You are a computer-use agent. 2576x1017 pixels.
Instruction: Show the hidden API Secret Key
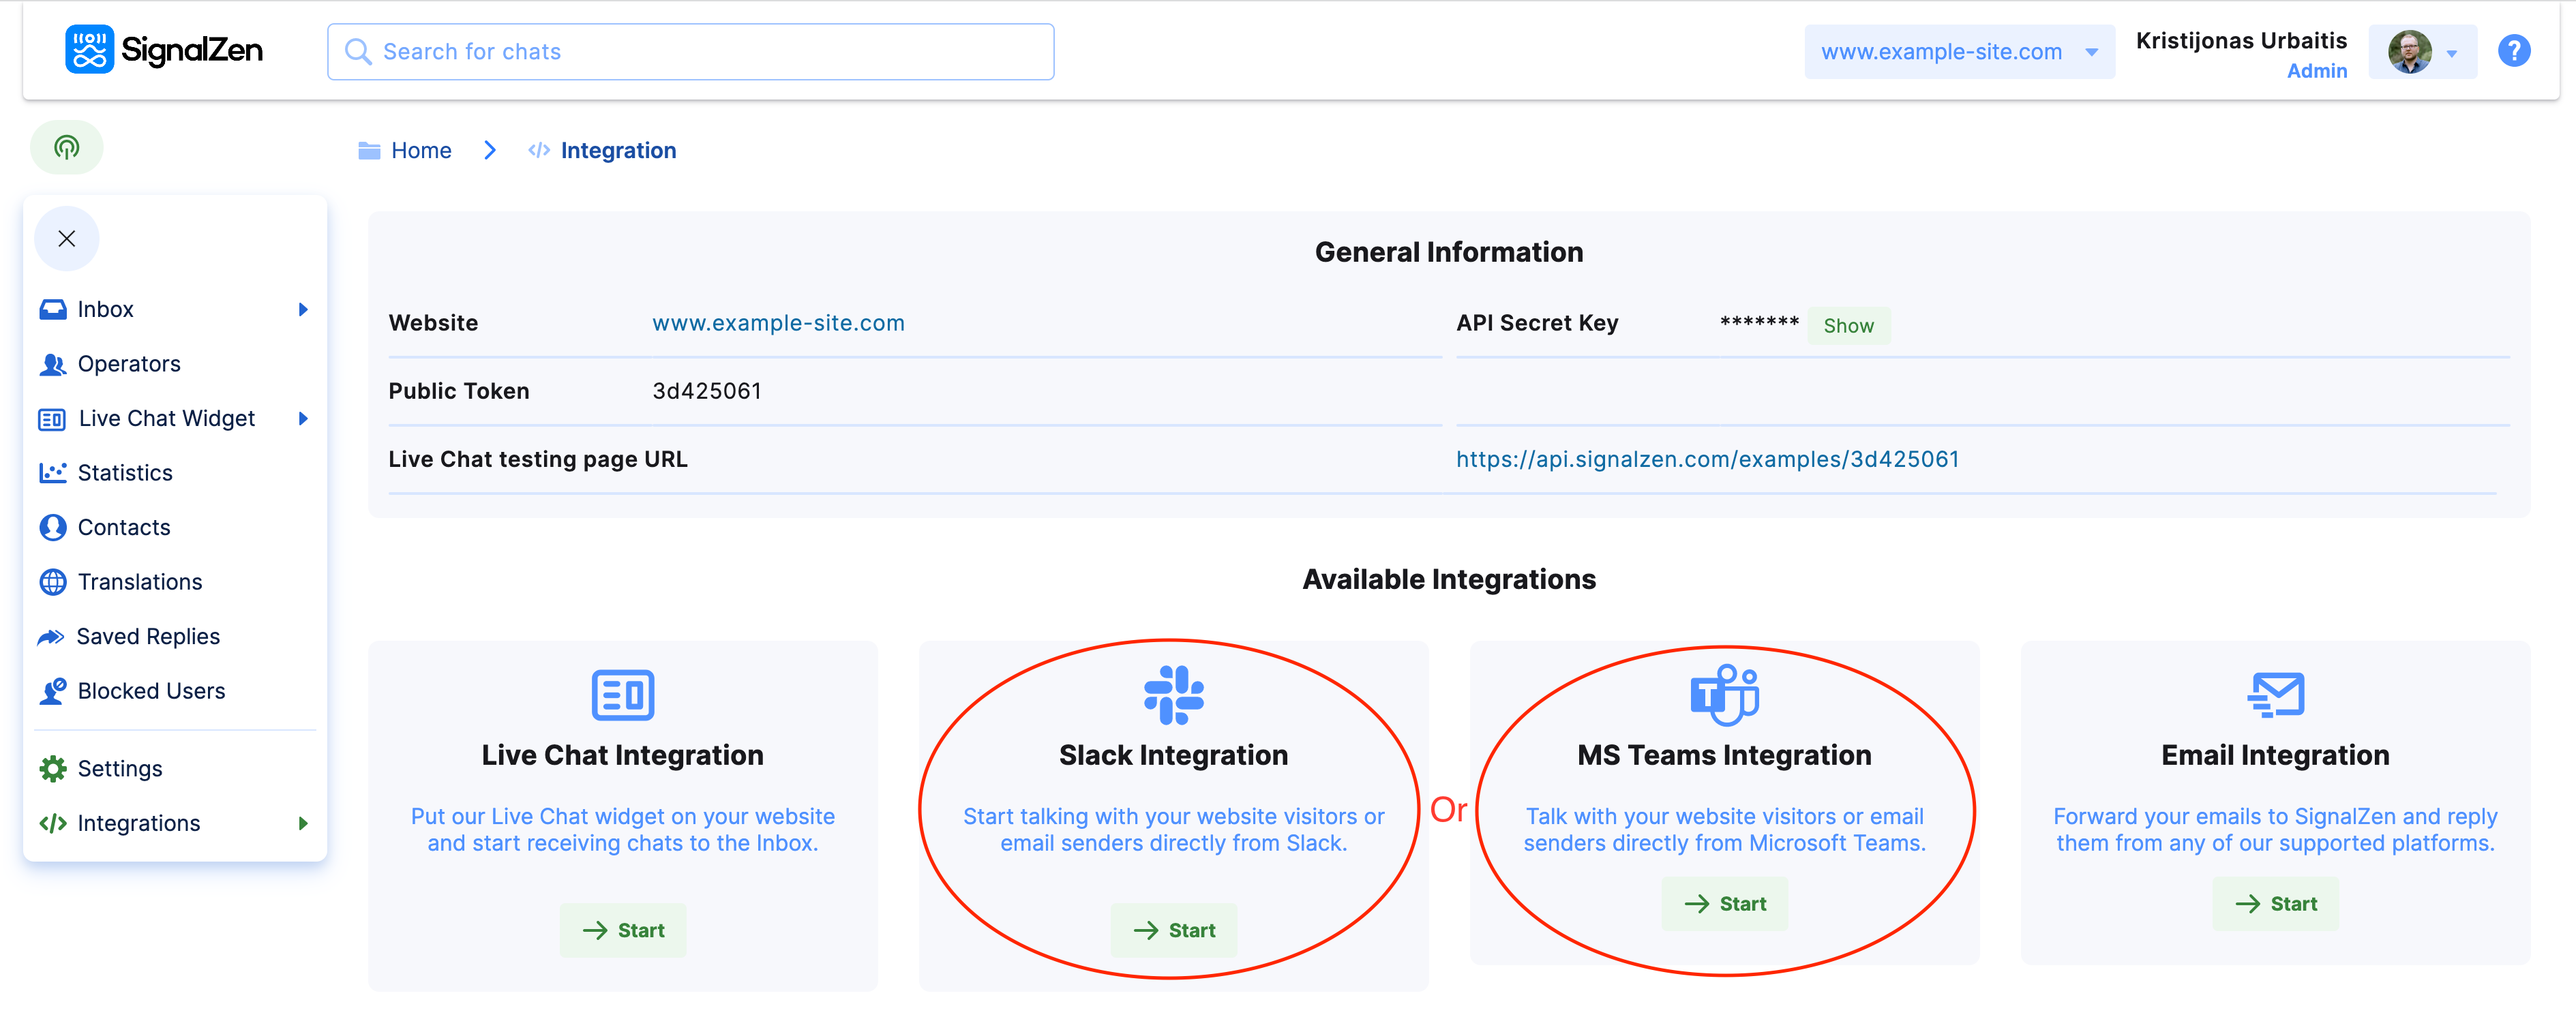(x=1848, y=325)
